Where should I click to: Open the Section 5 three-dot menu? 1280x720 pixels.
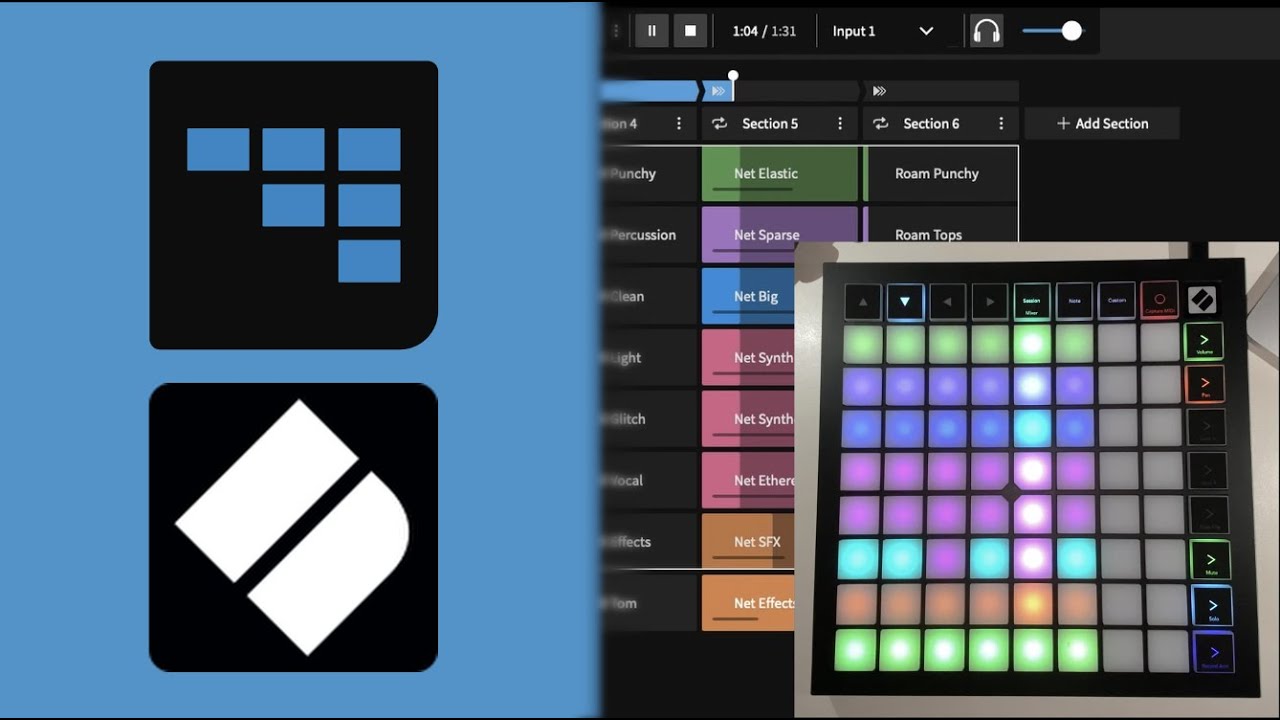[840, 124]
